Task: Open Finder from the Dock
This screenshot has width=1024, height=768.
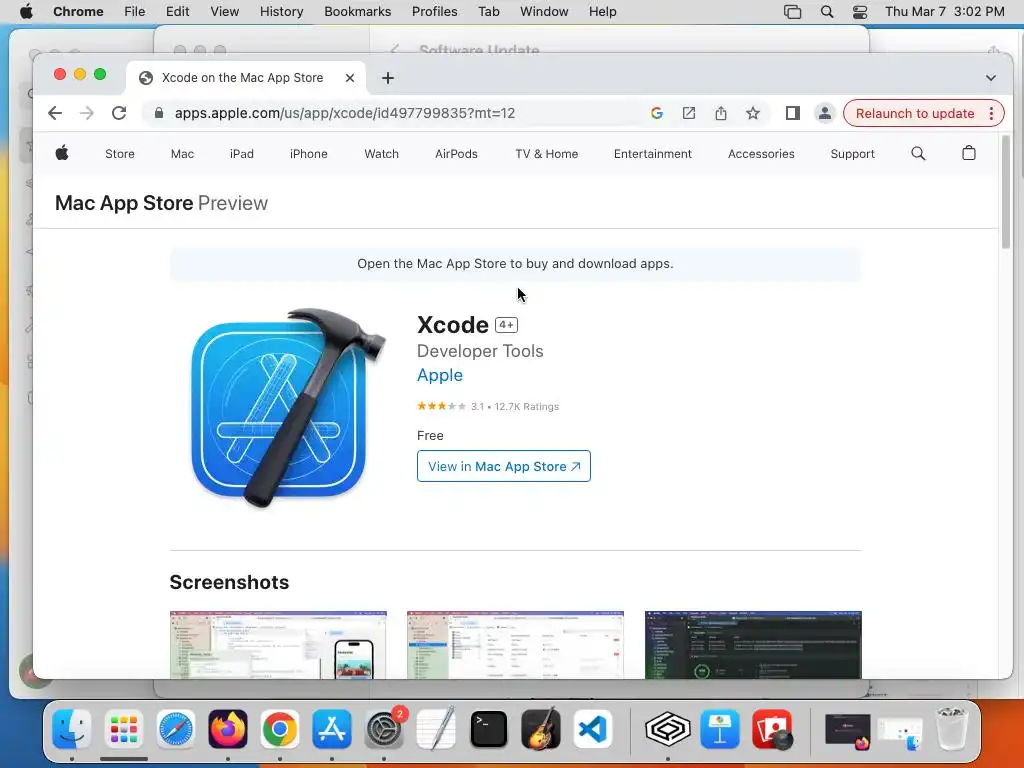Action: [72, 729]
